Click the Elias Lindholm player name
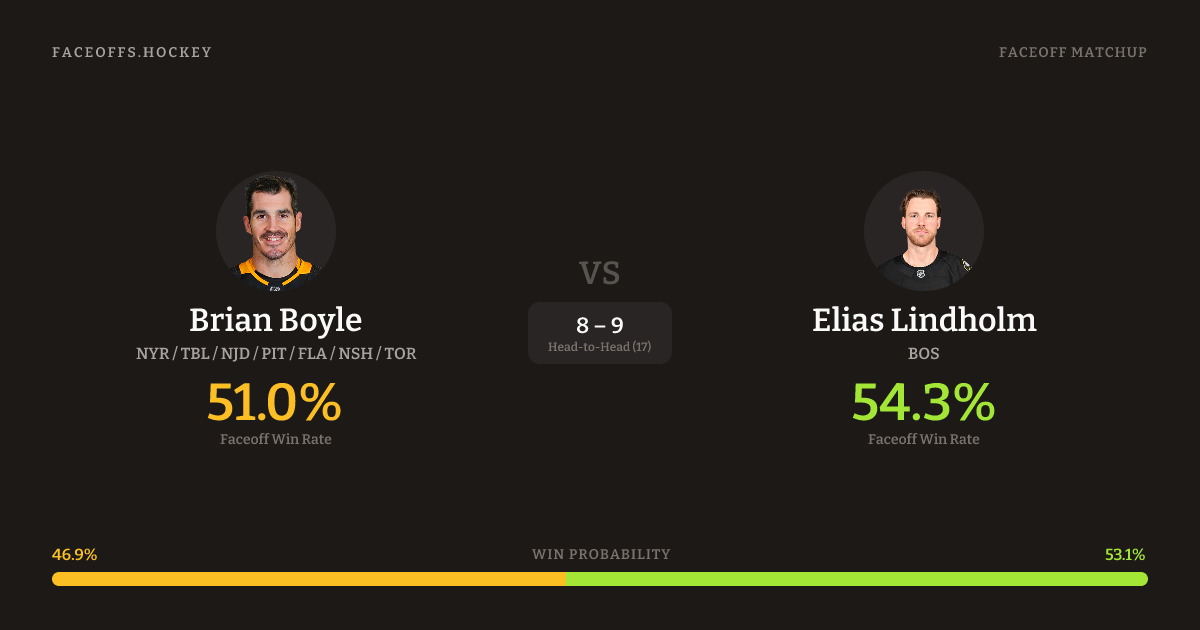The width and height of the screenshot is (1200, 630). coord(924,320)
